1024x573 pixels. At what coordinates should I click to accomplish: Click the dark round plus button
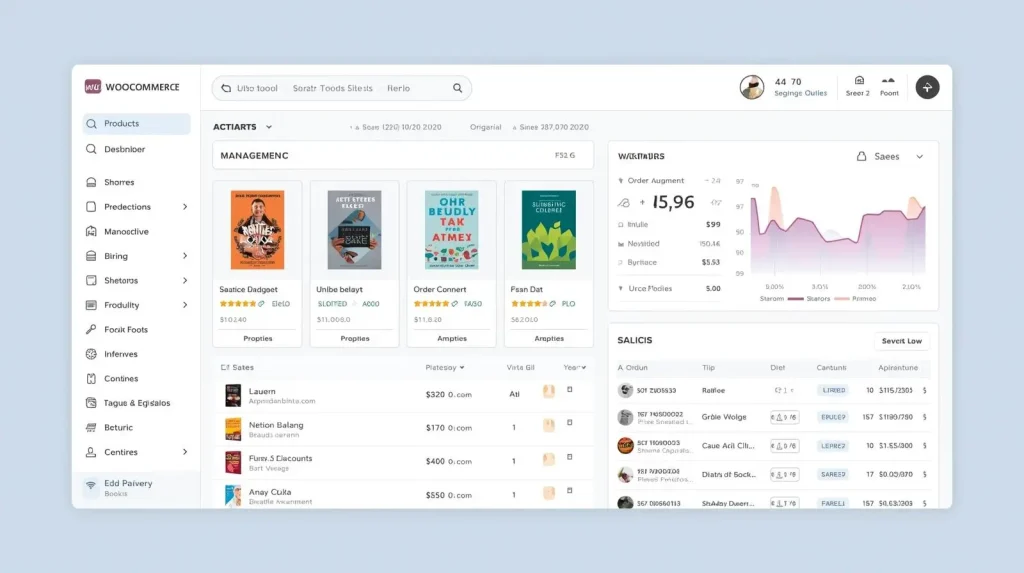(927, 87)
